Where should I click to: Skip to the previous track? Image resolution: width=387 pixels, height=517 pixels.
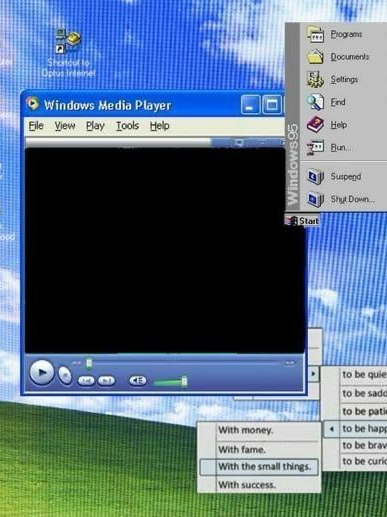(x=86, y=381)
